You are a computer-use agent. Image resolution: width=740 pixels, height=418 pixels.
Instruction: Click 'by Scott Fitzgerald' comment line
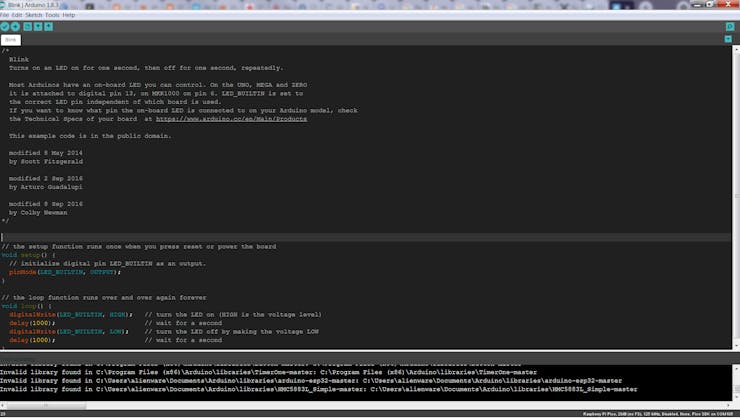(46, 161)
